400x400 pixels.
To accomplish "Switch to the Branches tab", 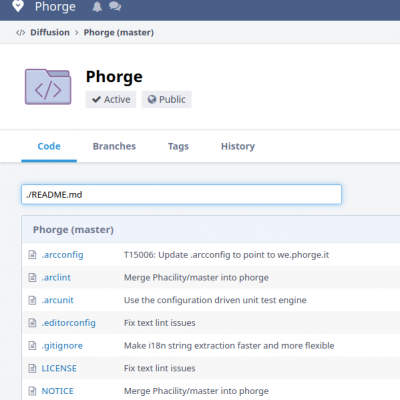I will [114, 146].
